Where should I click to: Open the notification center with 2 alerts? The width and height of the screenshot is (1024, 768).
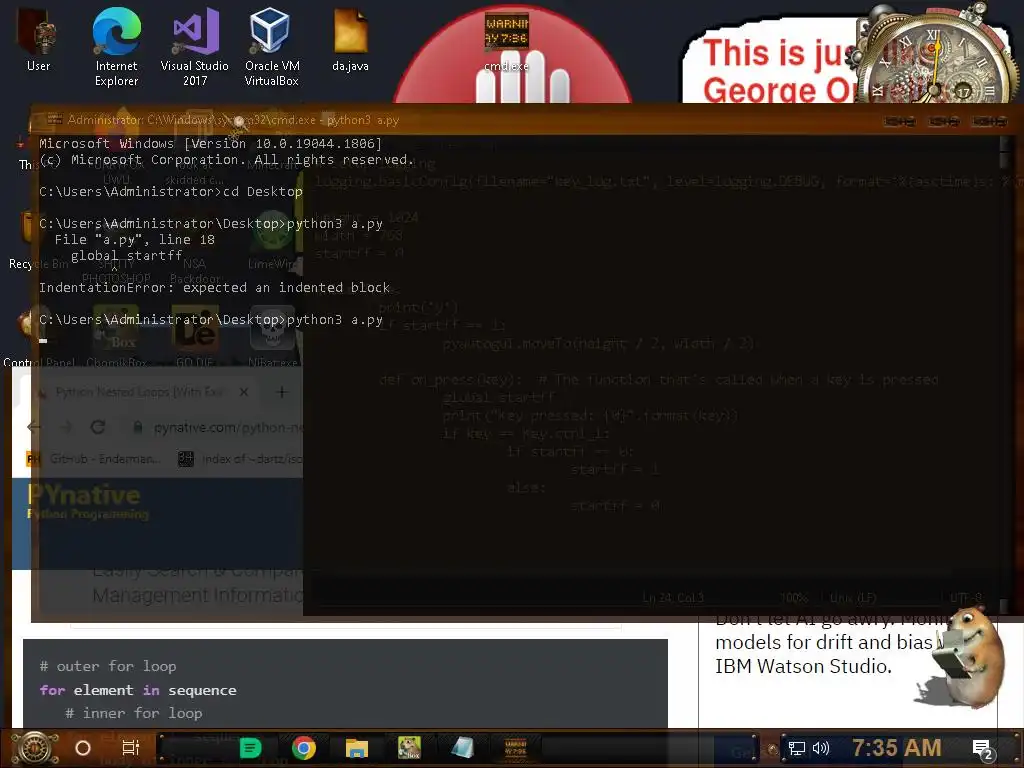(983, 750)
